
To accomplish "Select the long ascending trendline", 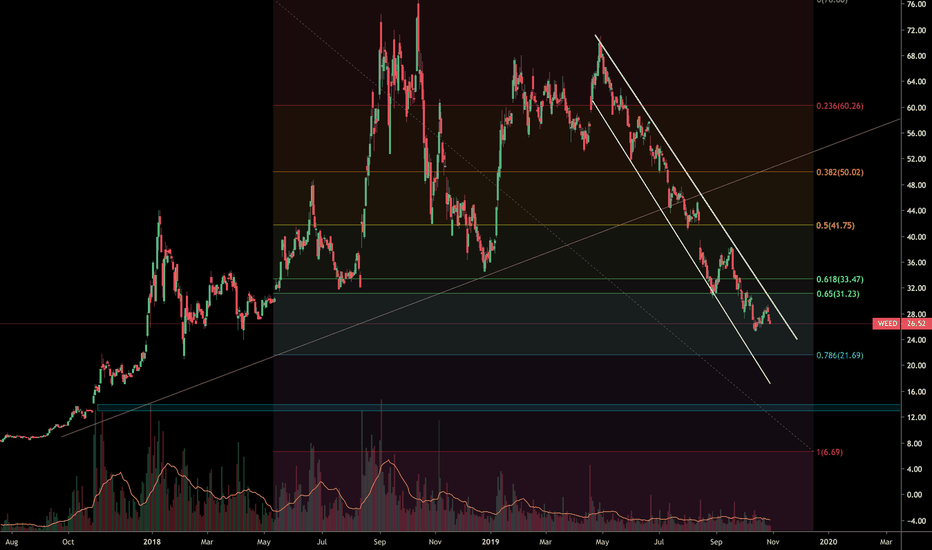I will click(480, 278).
